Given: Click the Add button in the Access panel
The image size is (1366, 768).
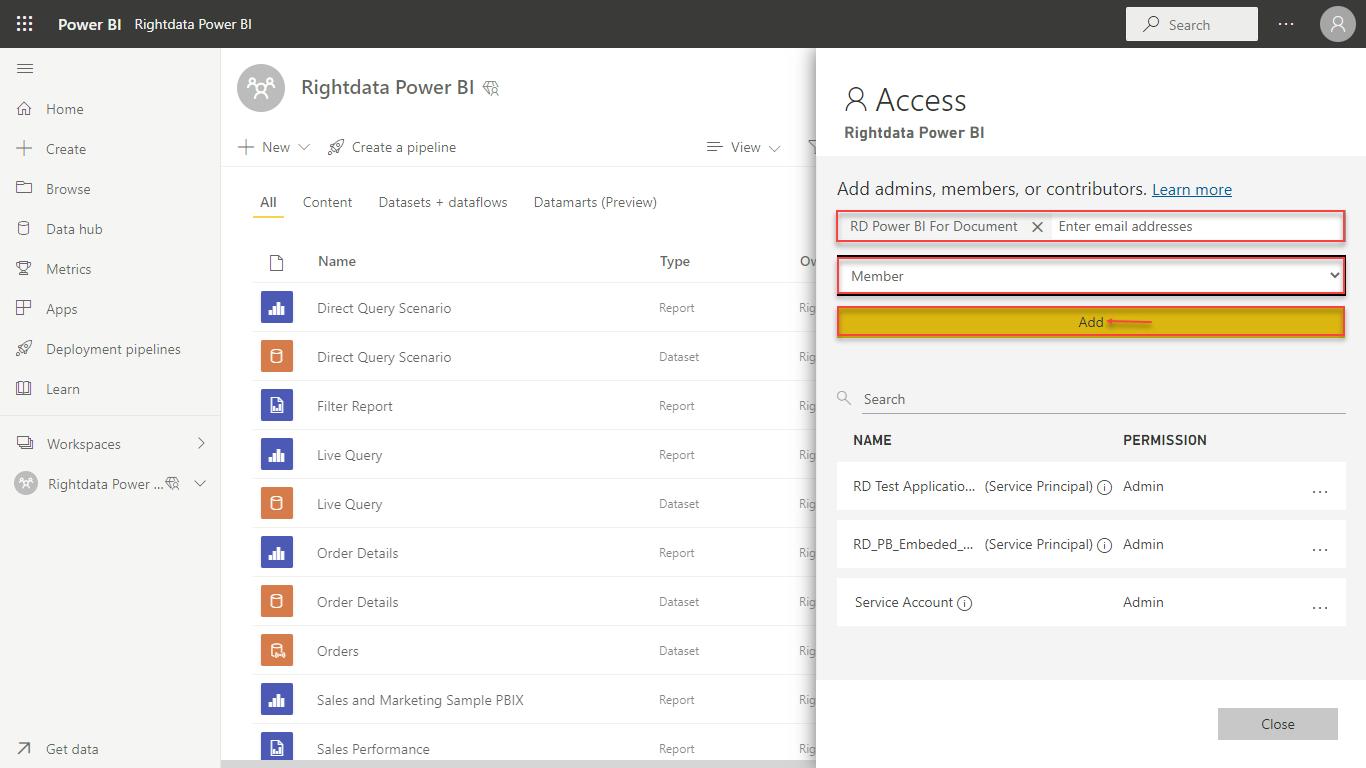Looking at the screenshot, I should coord(1090,322).
